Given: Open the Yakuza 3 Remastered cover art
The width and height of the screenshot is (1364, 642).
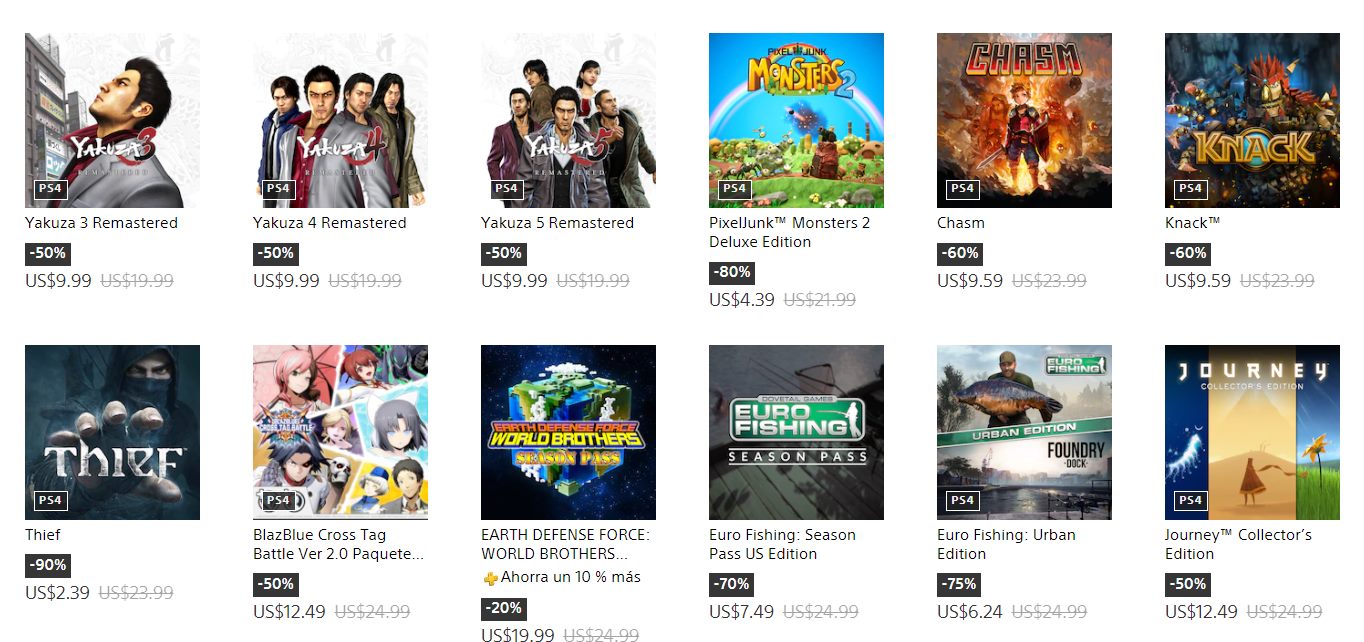Looking at the screenshot, I should click(x=112, y=120).
